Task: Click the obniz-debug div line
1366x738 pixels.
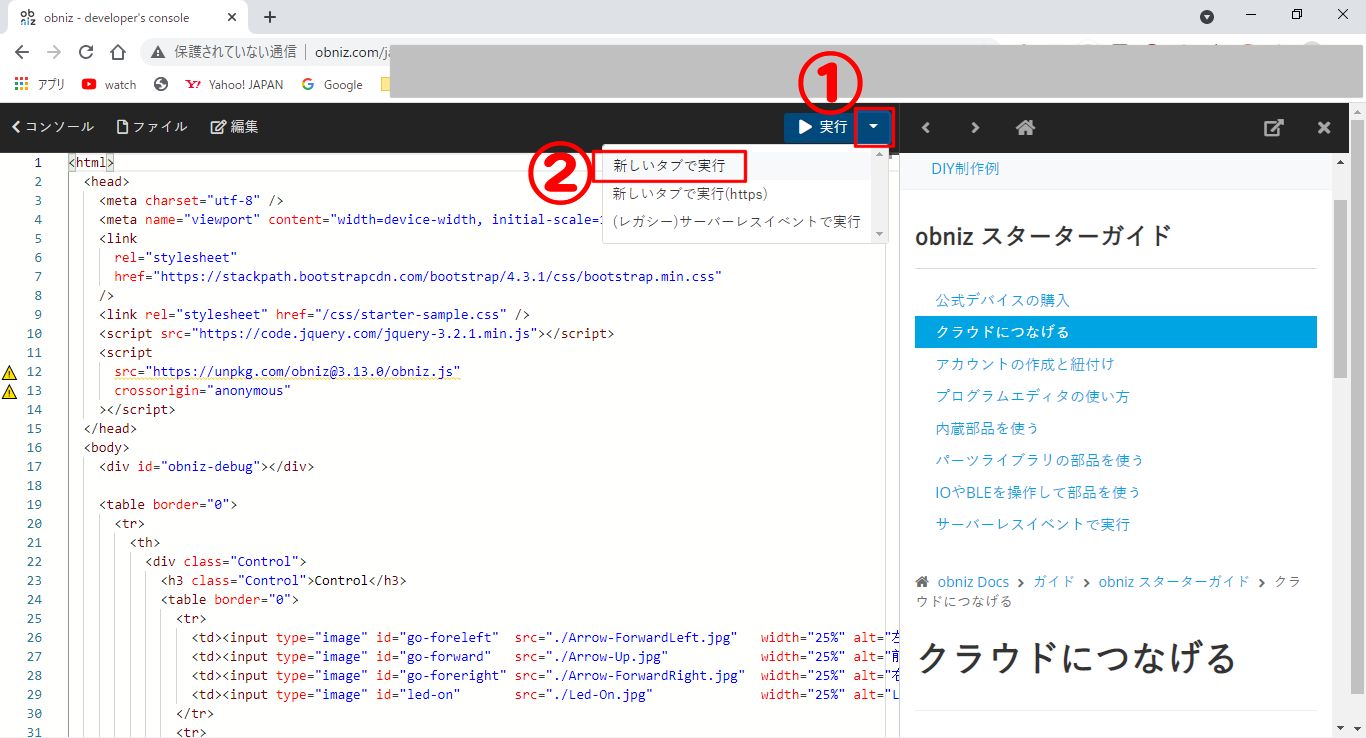Action: (x=207, y=467)
